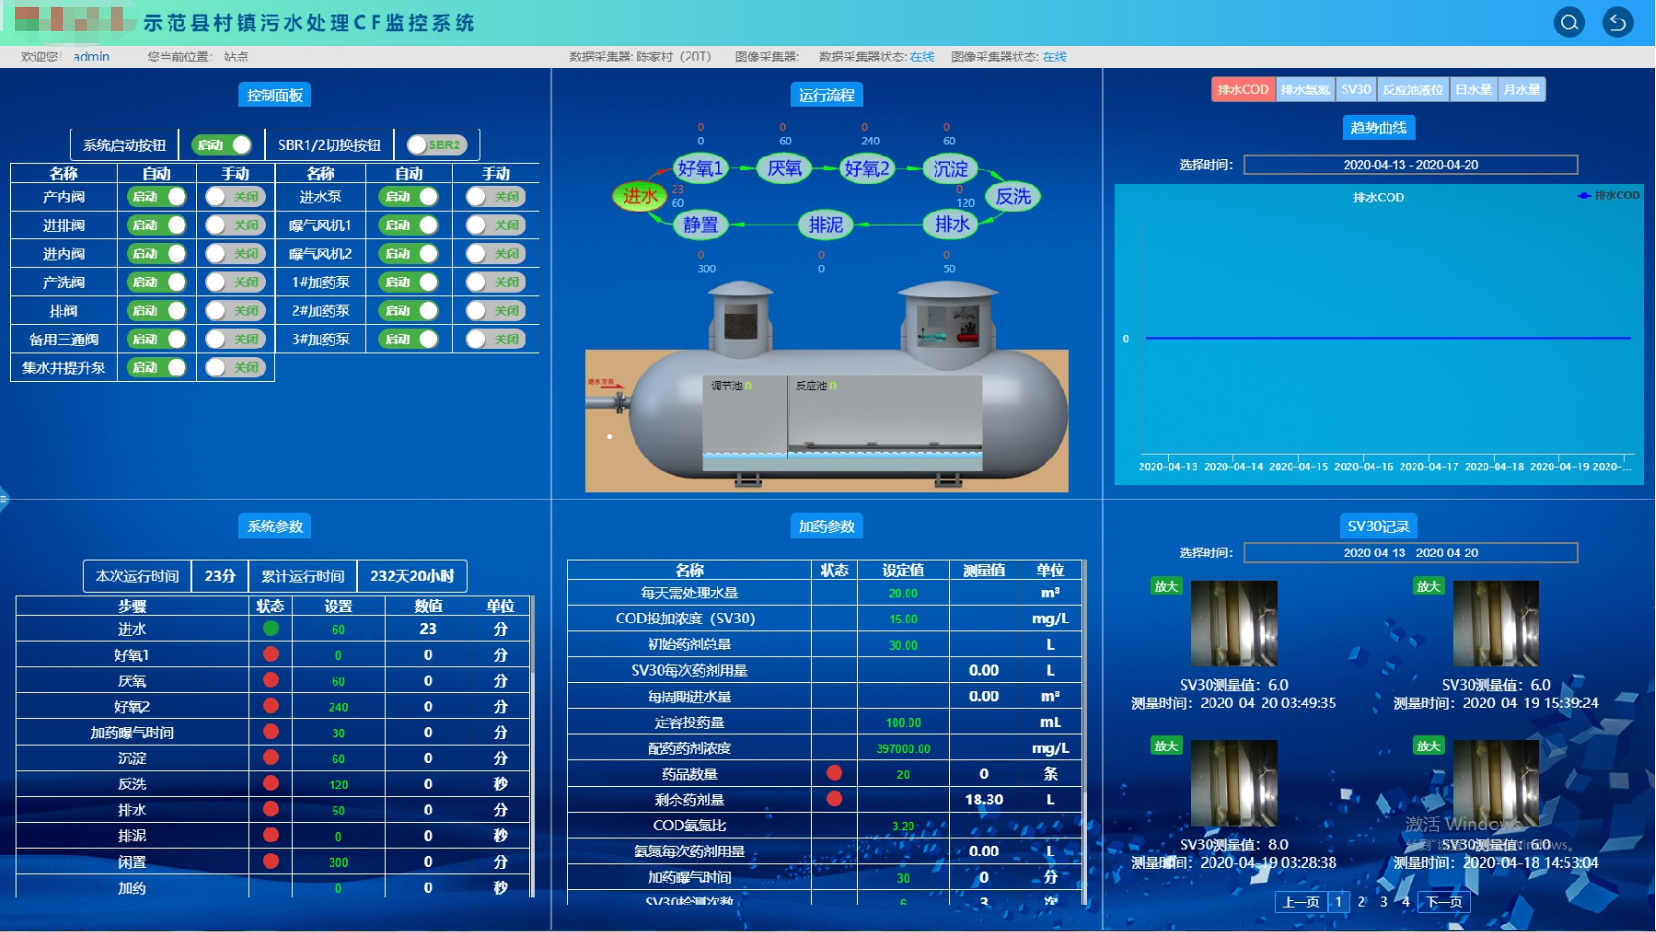Click the 厌氧 process step node

(784, 168)
